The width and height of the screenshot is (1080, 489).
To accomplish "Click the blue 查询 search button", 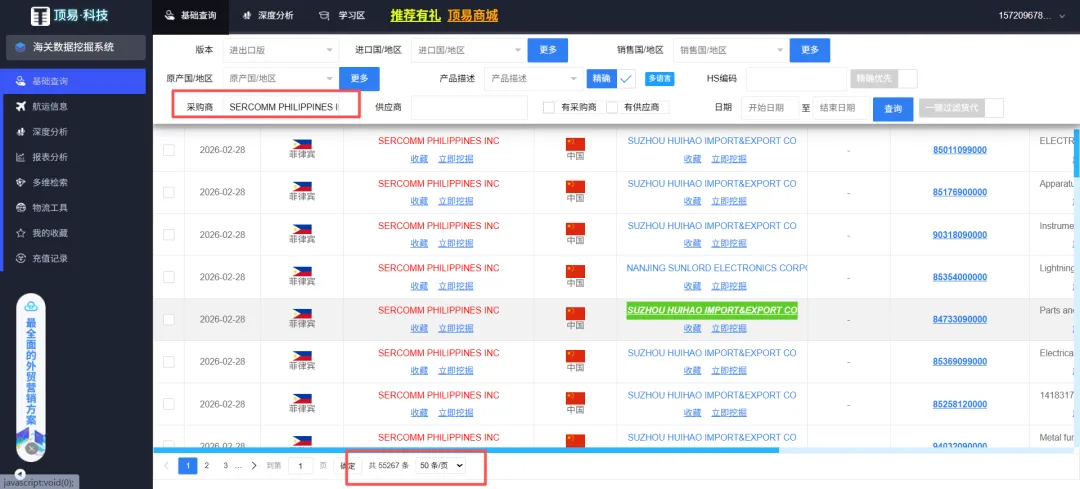I will click(x=893, y=109).
